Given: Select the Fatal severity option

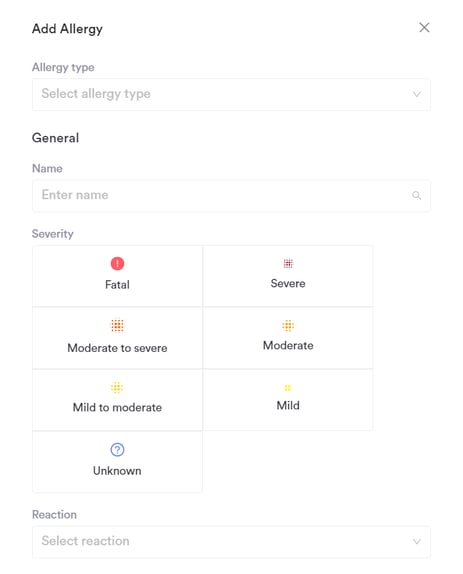Looking at the screenshot, I should 117,276.
